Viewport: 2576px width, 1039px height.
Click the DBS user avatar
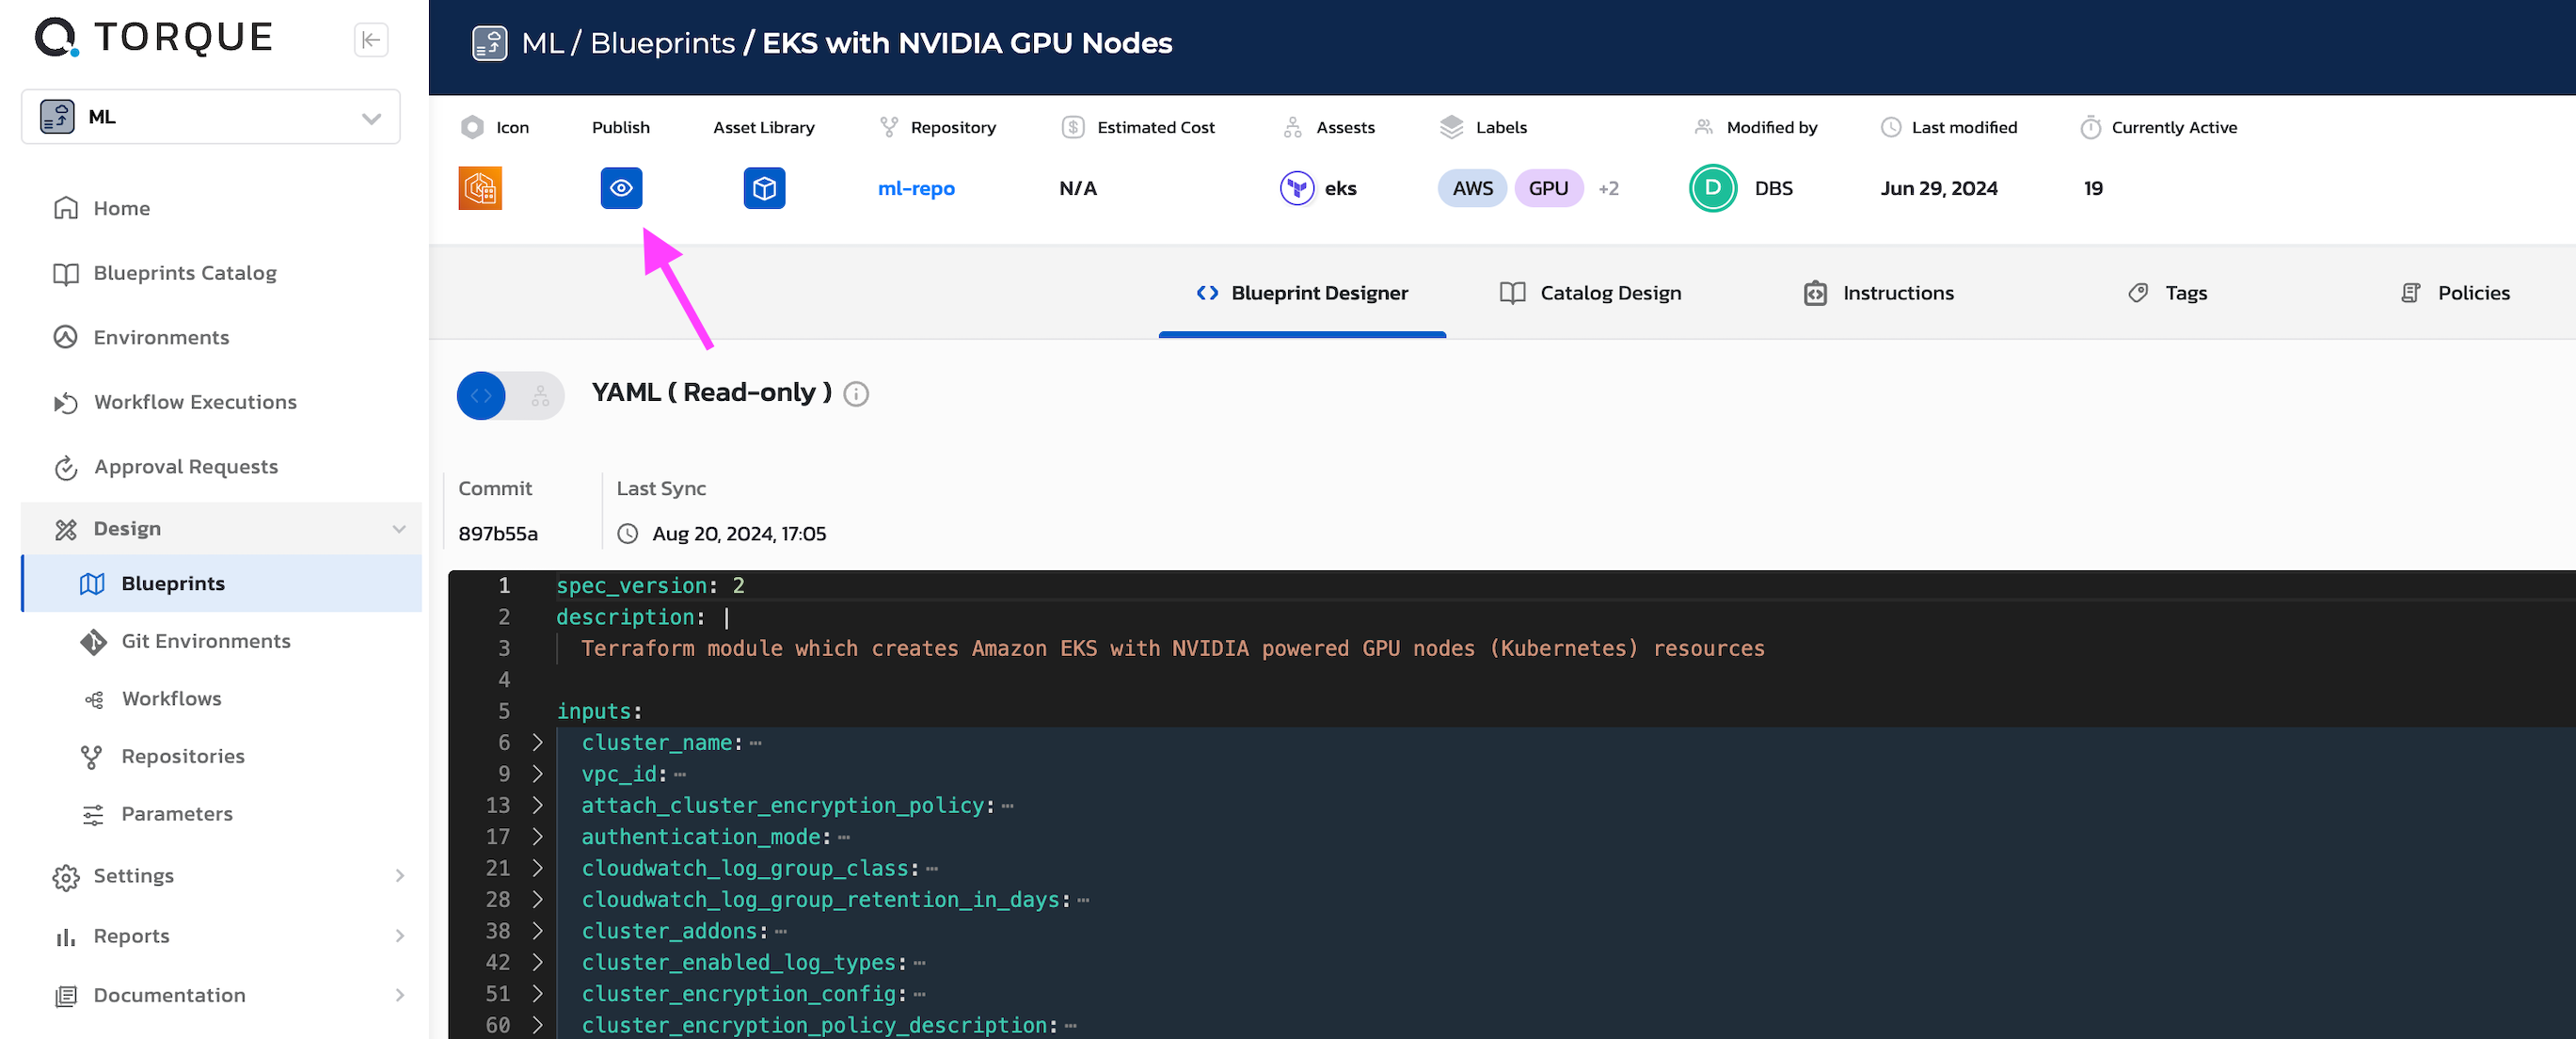click(x=1712, y=188)
